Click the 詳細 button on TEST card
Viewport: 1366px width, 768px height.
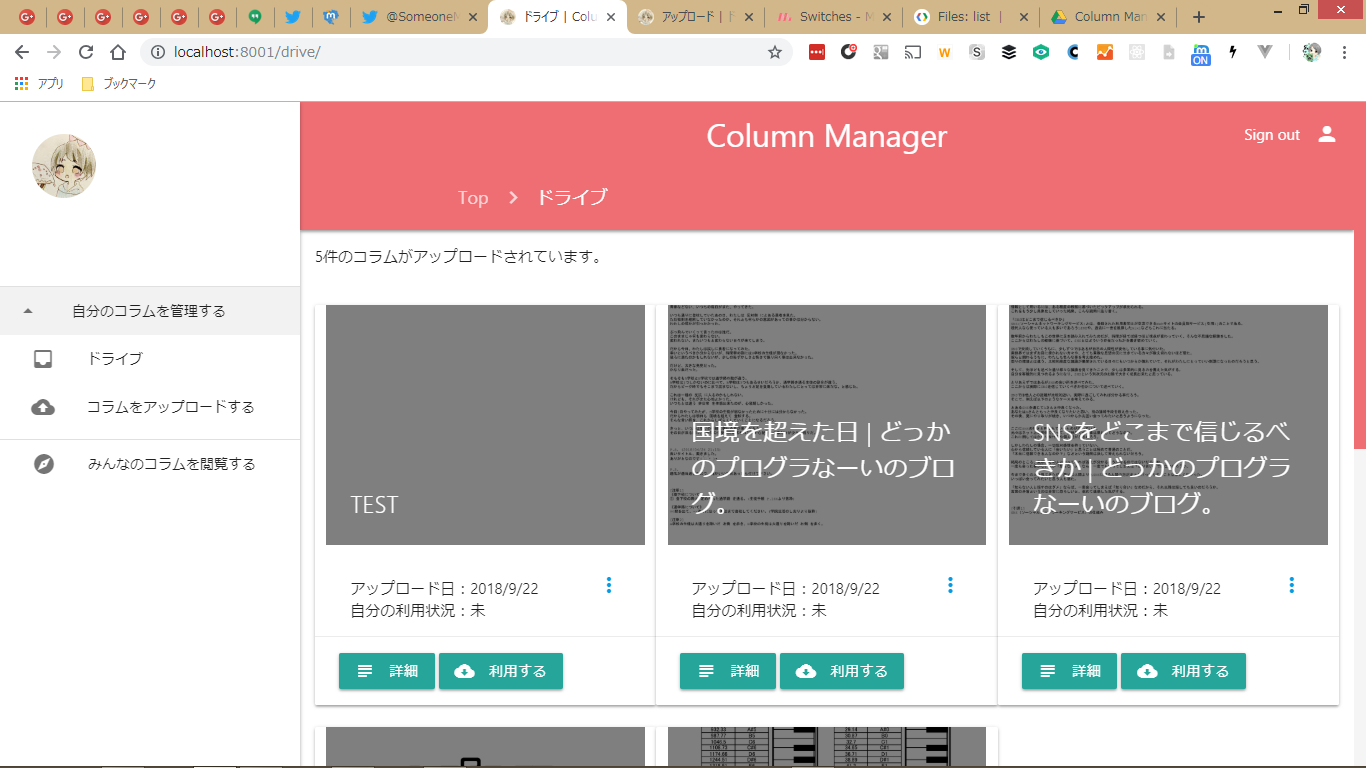tap(387, 671)
